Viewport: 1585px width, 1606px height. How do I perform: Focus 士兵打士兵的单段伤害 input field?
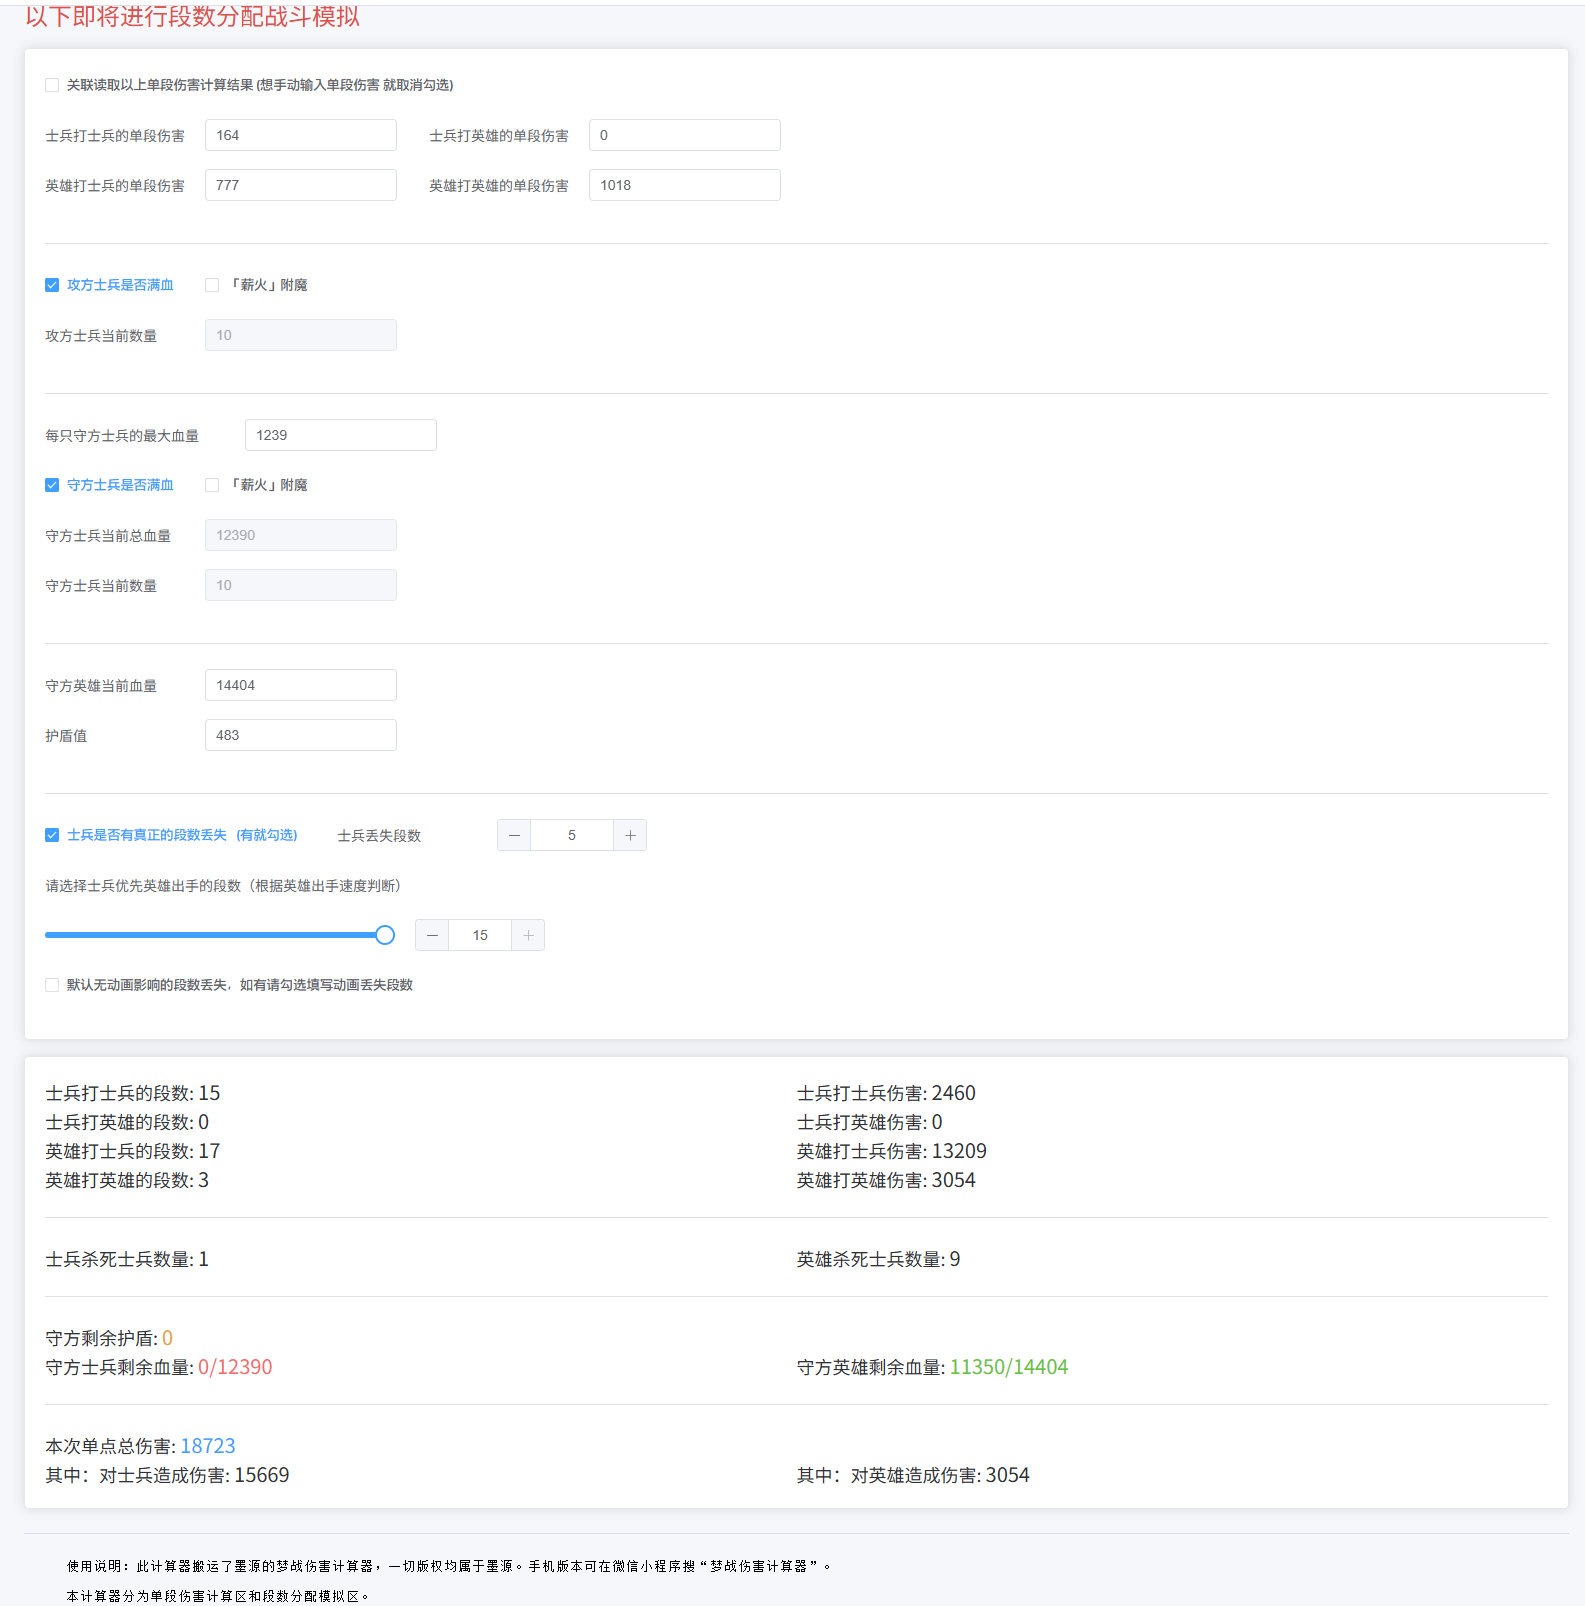[x=301, y=135]
